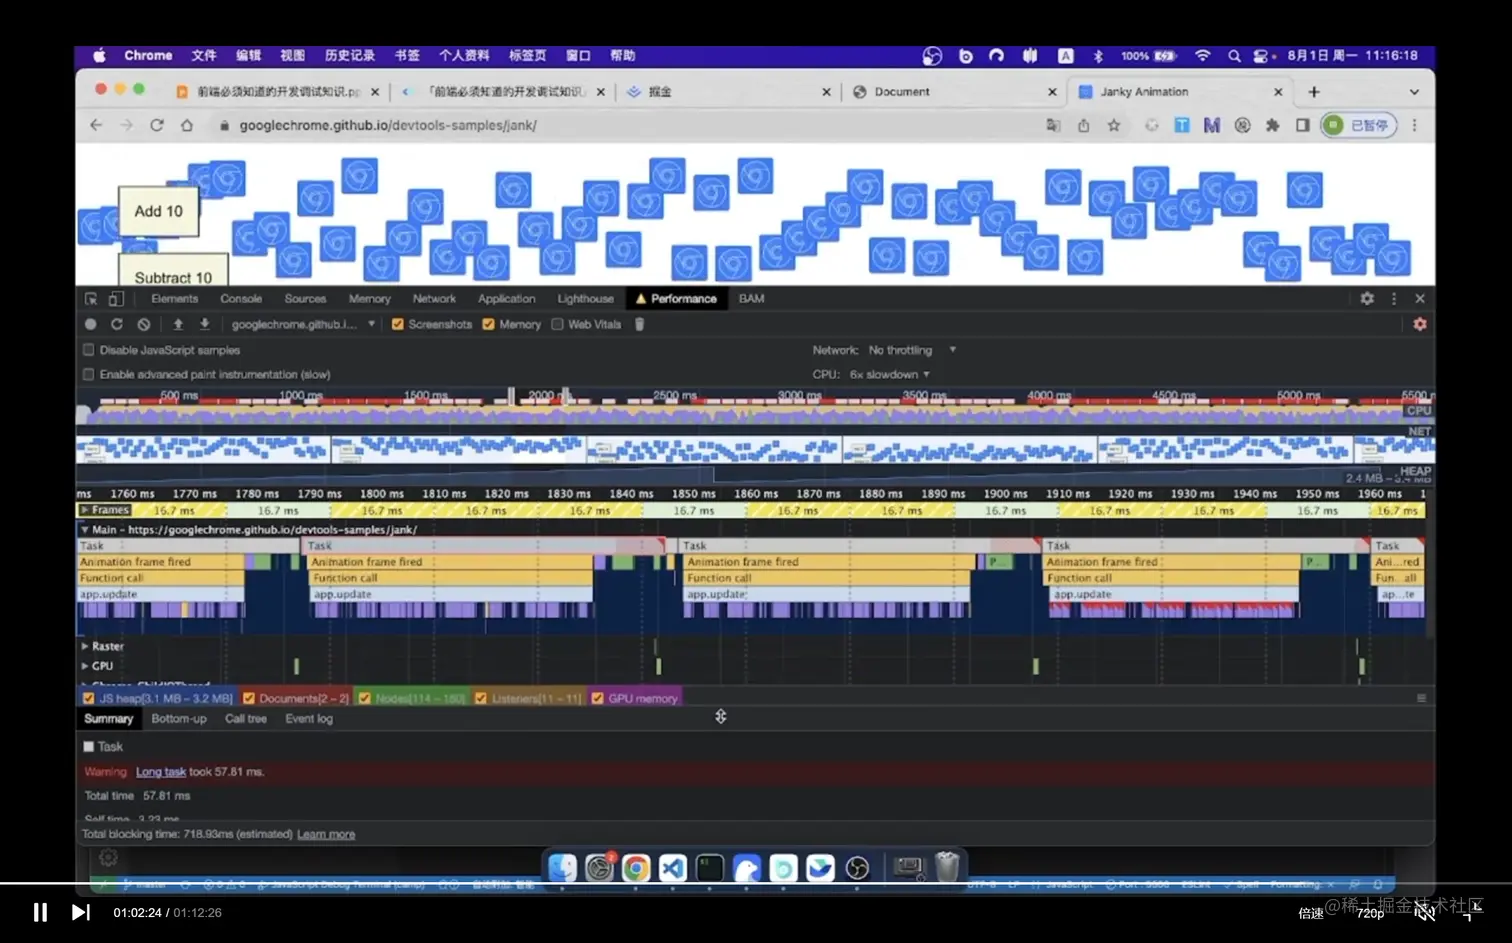Skip to next video
The height and width of the screenshot is (943, 1512).
(x=81, y=912)
